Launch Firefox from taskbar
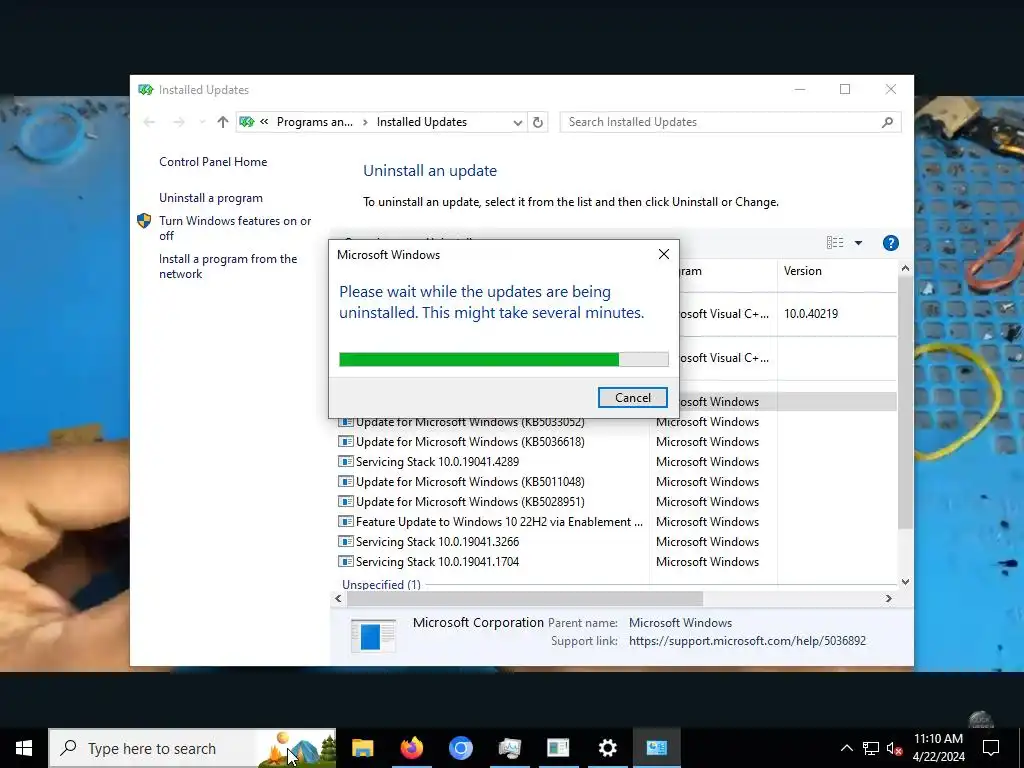This screenshot has width=1024, height=768. pos(411,748)
